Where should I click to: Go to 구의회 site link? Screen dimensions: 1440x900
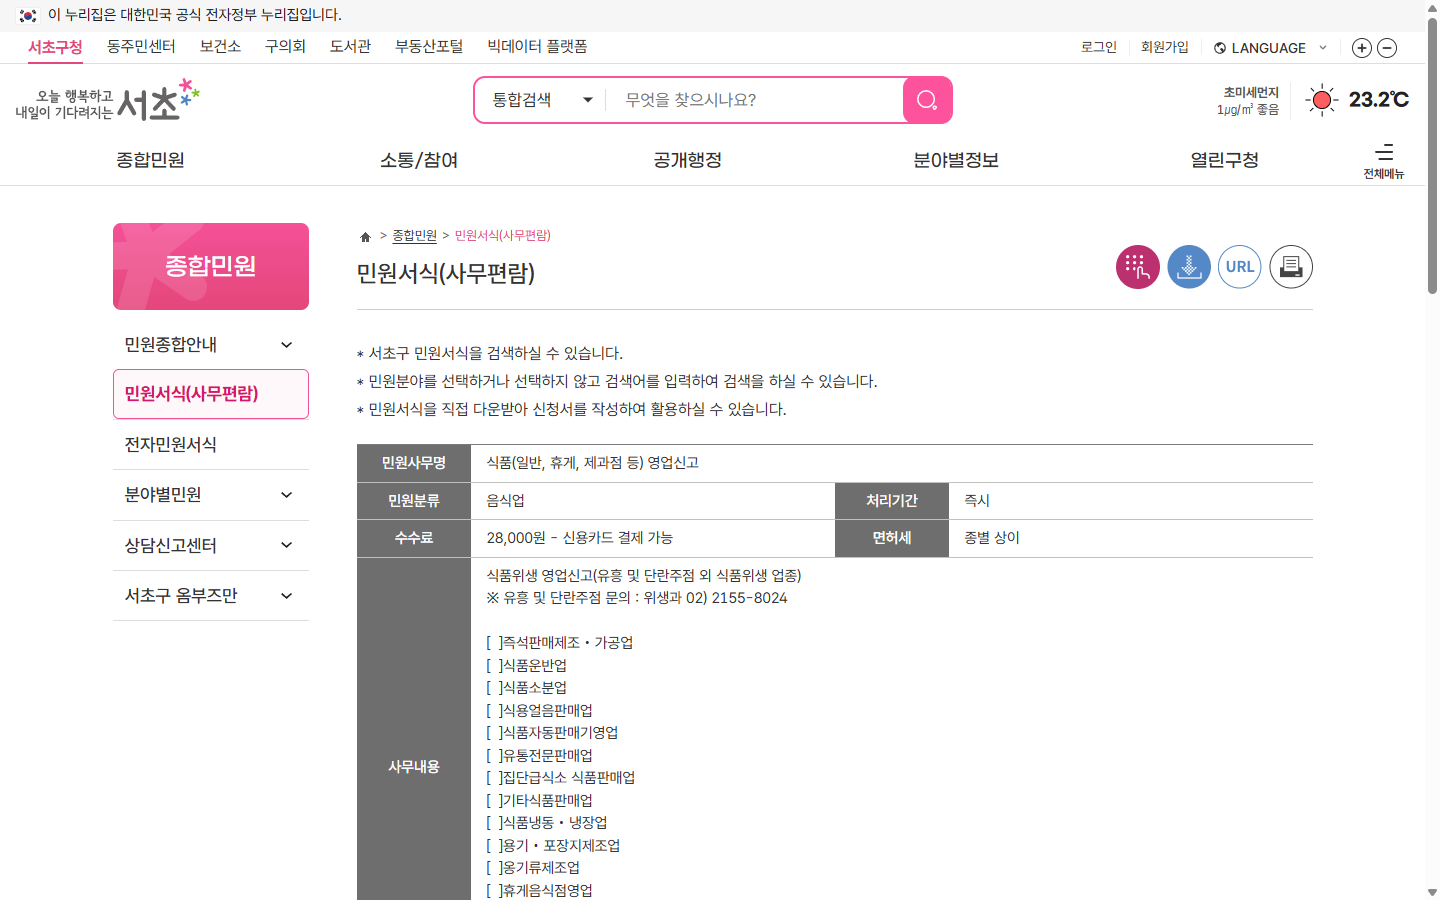pyautogui.click(x=285, y=47)
